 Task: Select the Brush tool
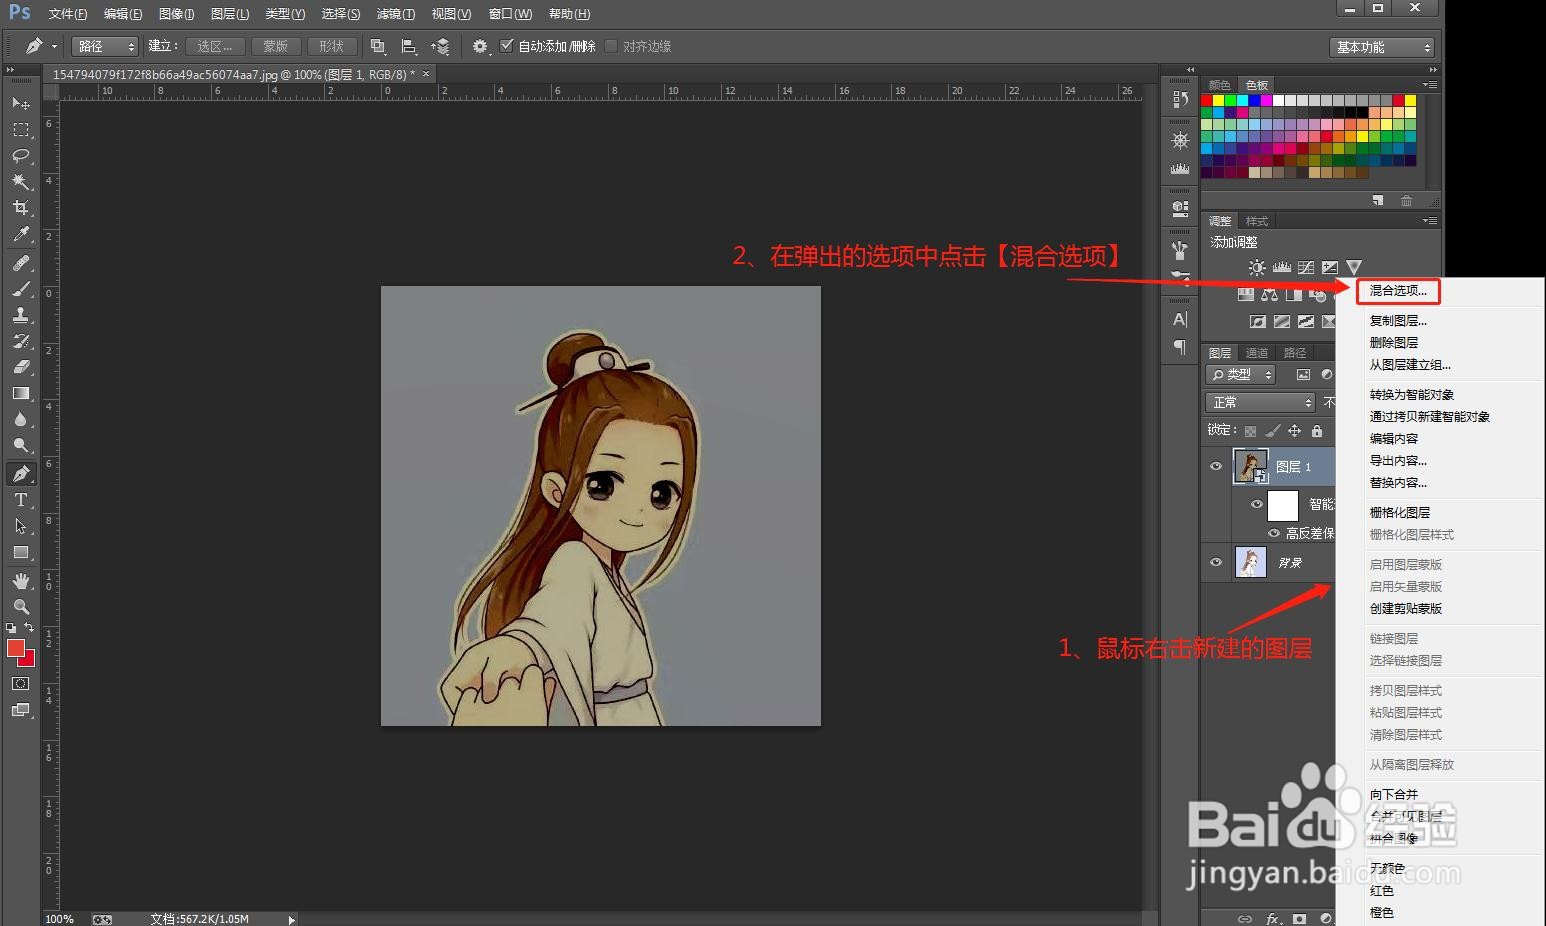point(20,289)
